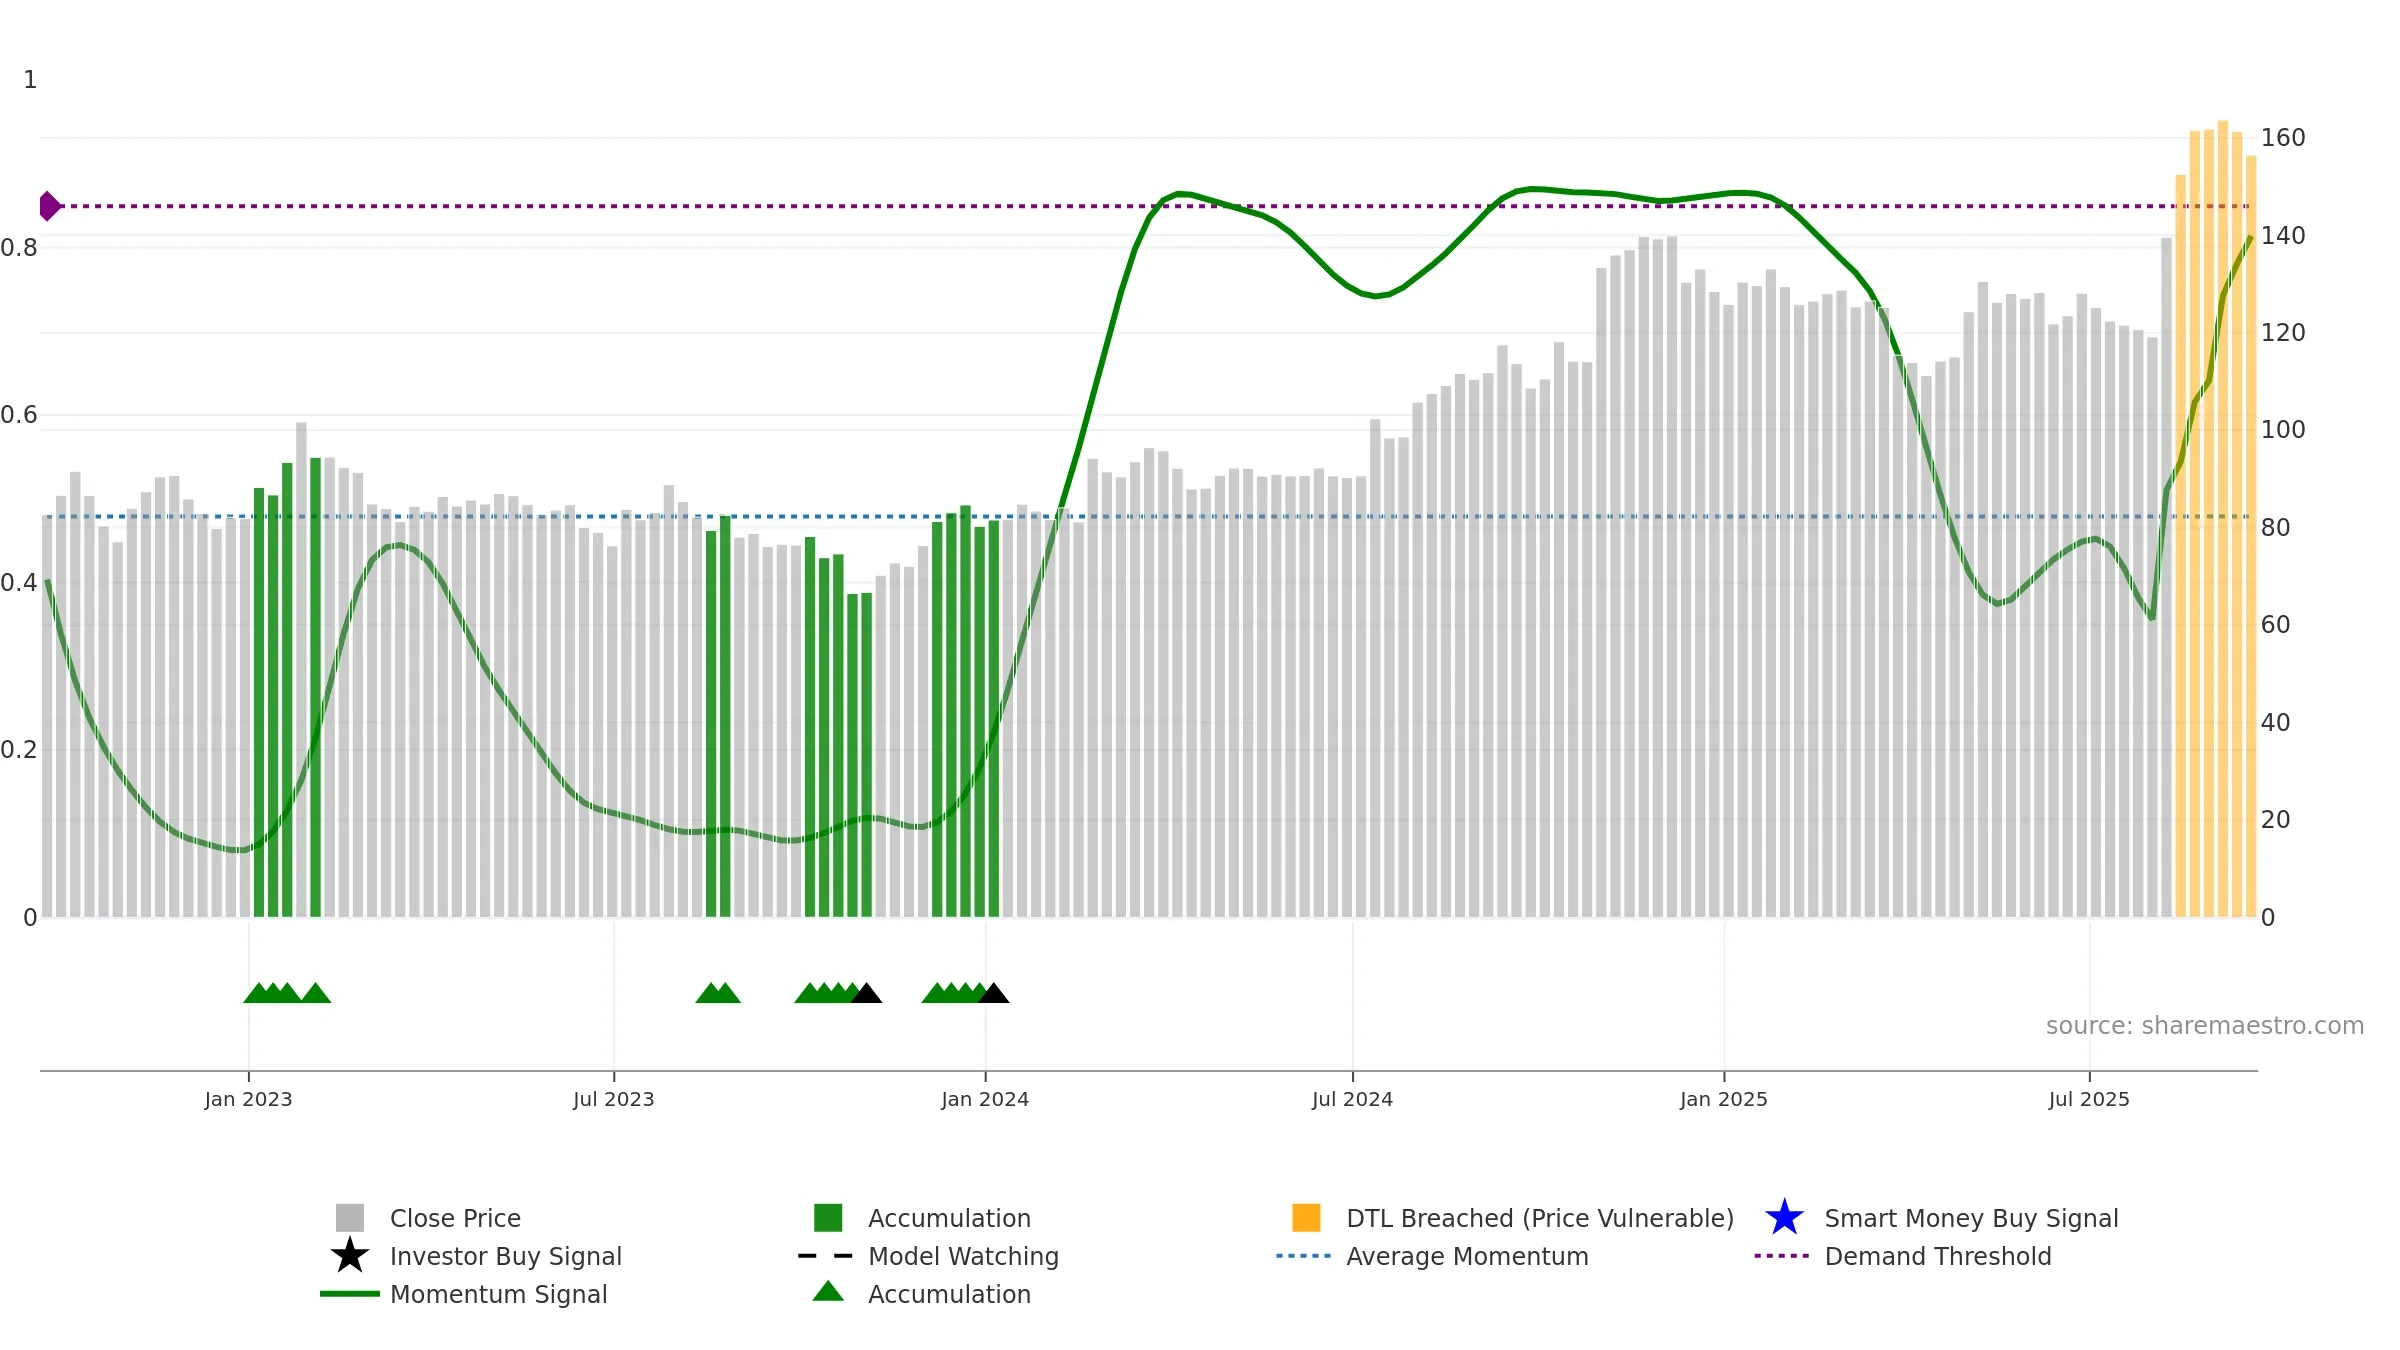Toggle the Model Watching legend entry

(962, 1256)
